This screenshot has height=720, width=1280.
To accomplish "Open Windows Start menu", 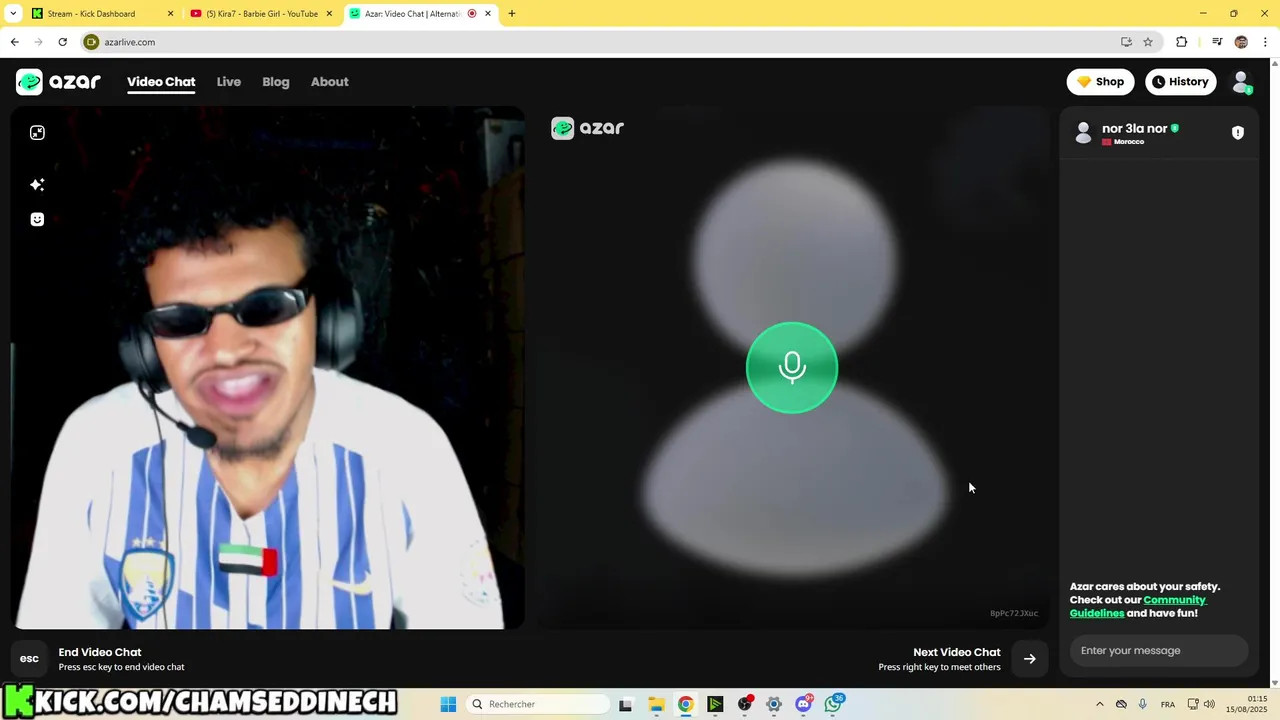I will click(448, 704).
